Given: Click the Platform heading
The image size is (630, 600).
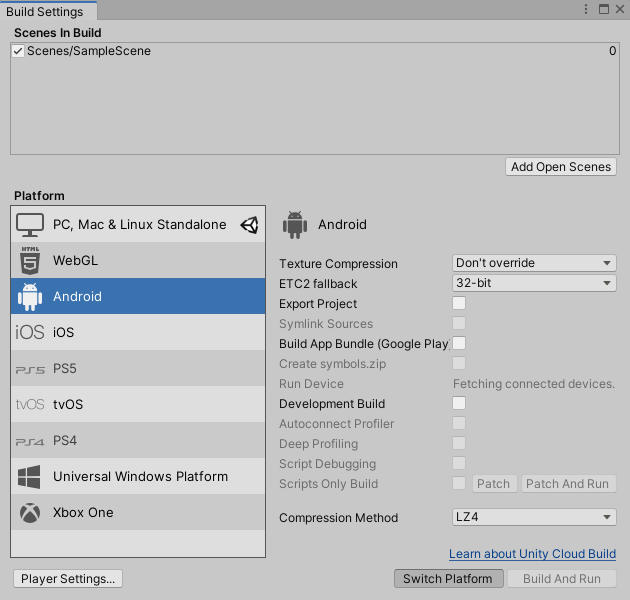Looking at the screenshot, I should 39,196.
